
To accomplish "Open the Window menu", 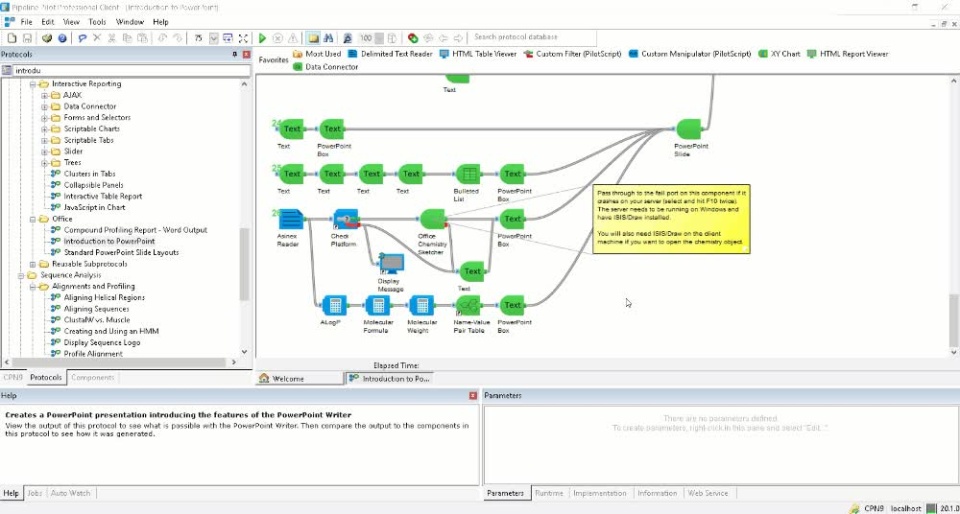I will click(130, 22).
